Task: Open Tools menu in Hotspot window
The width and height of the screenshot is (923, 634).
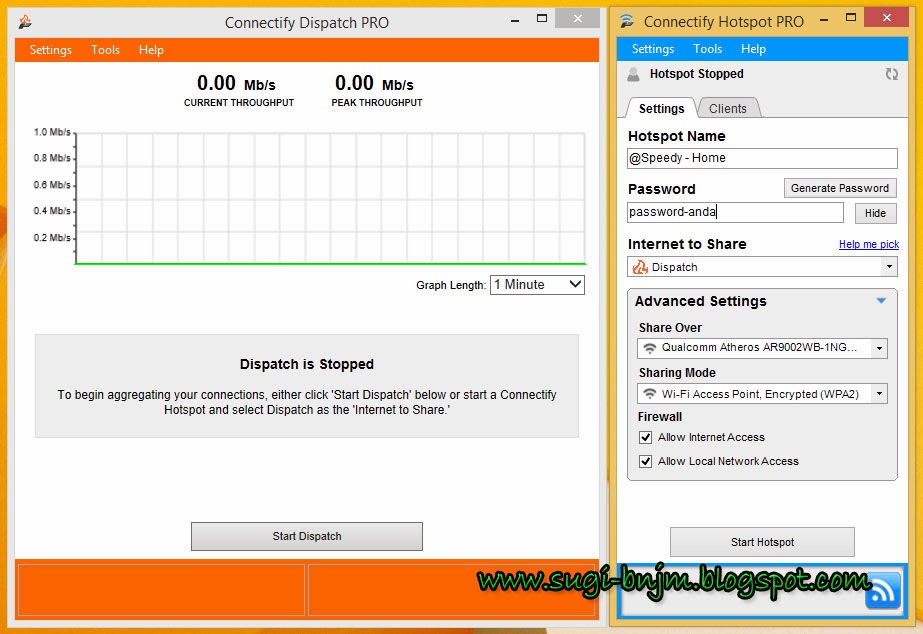Action: click(708, 49)
